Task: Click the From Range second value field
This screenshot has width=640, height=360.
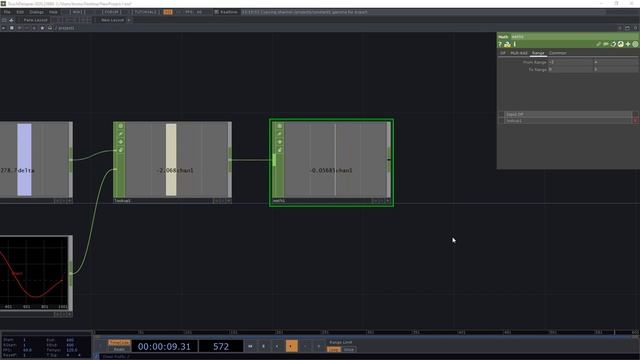Action: [615, 62]
